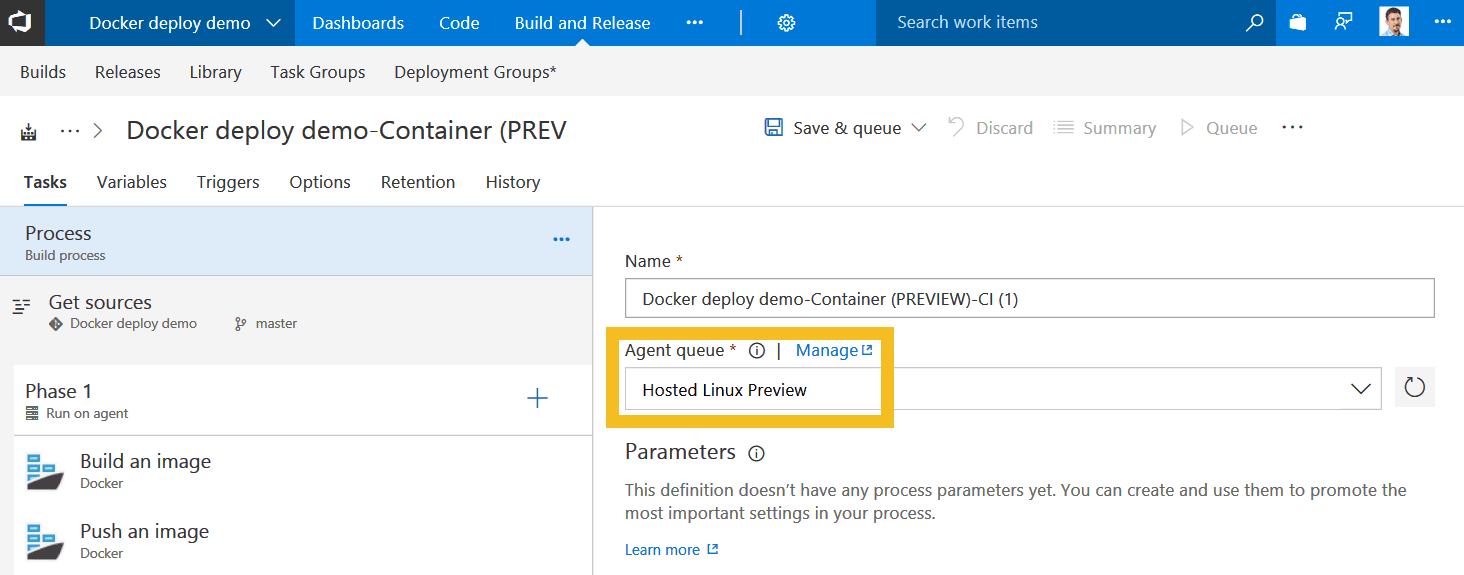Click the Phase 1 agent server icon
The image size is (1464, 575).
[x=33, y=413]
